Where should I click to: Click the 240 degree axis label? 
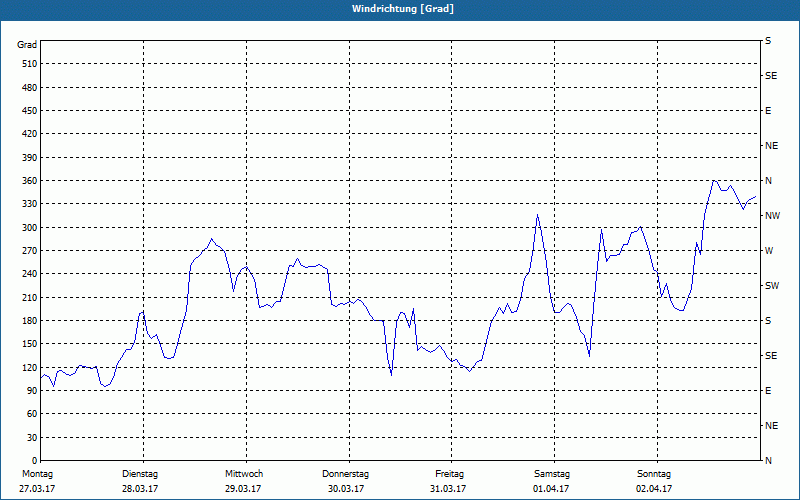30,274
